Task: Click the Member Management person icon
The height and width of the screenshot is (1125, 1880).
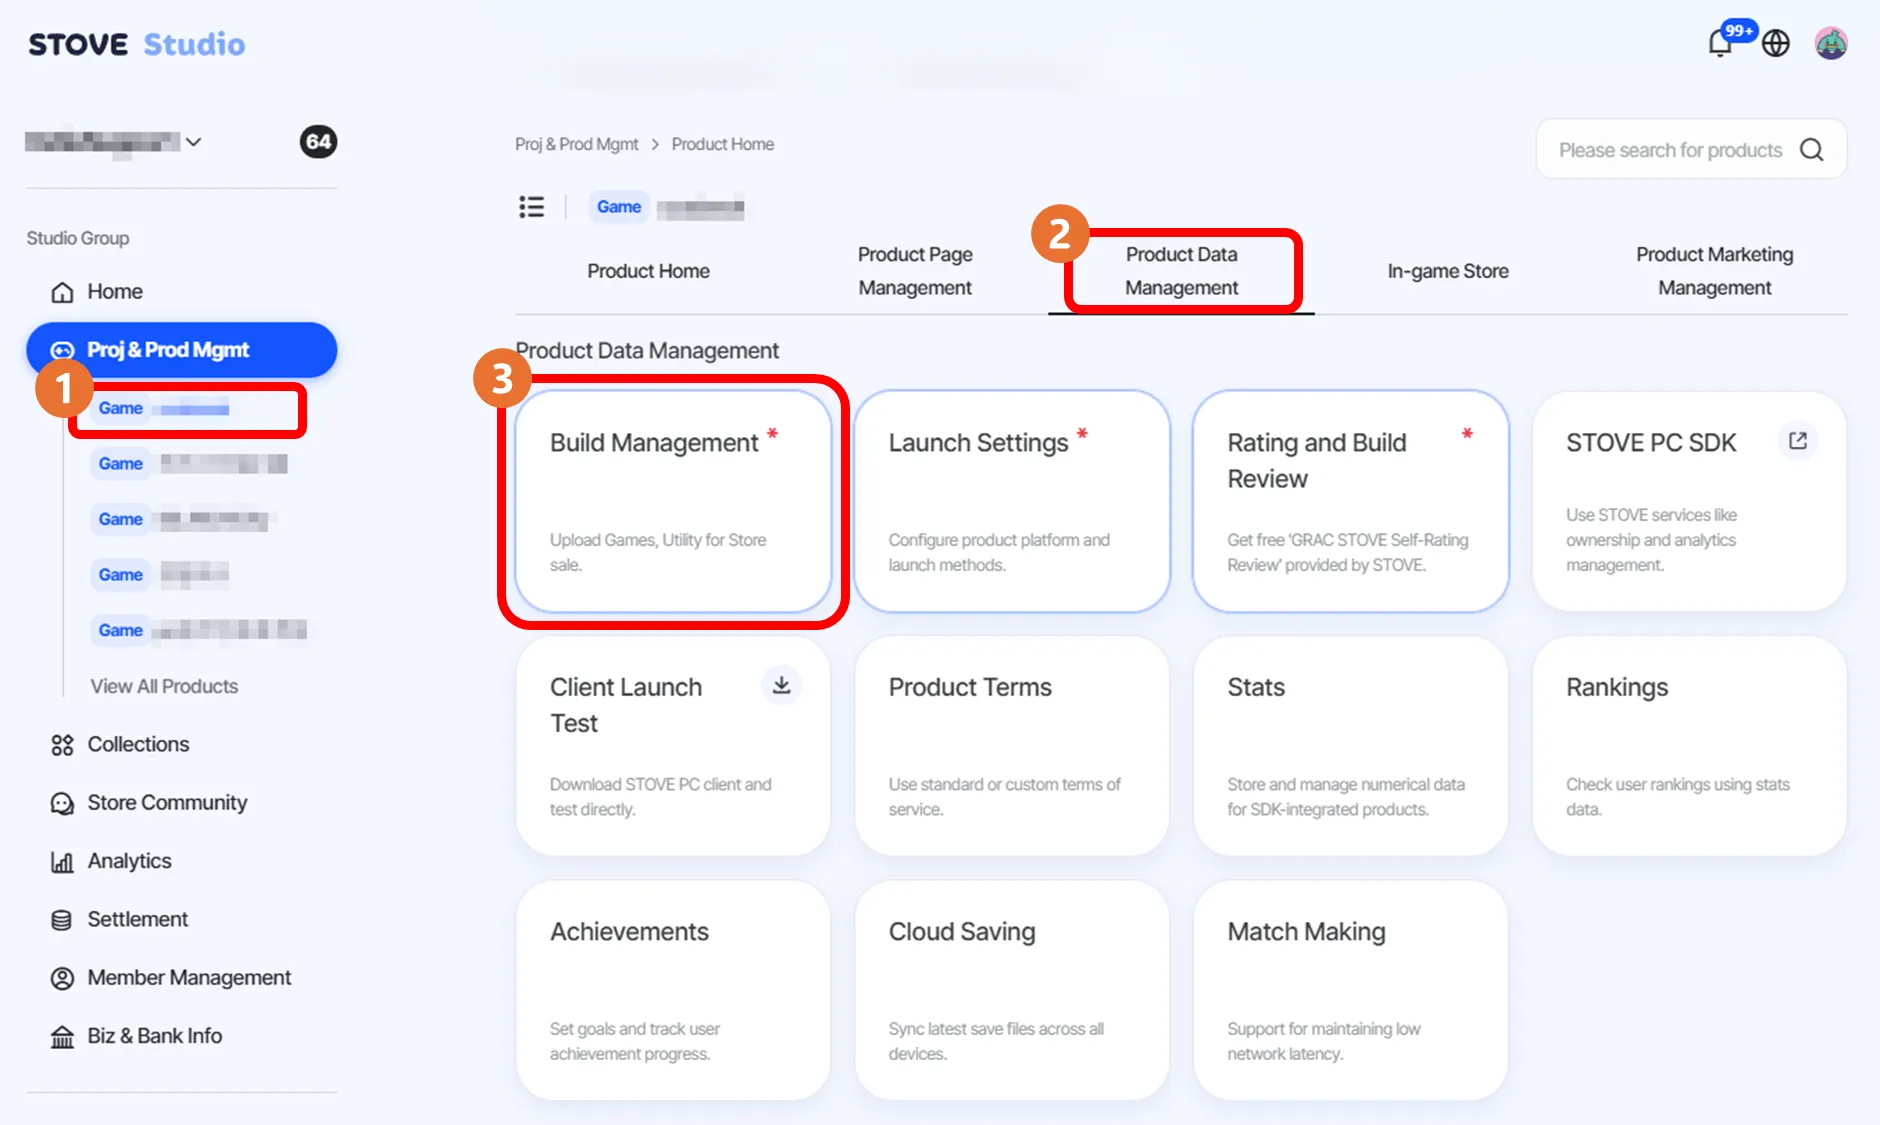Action: (62, 978)
